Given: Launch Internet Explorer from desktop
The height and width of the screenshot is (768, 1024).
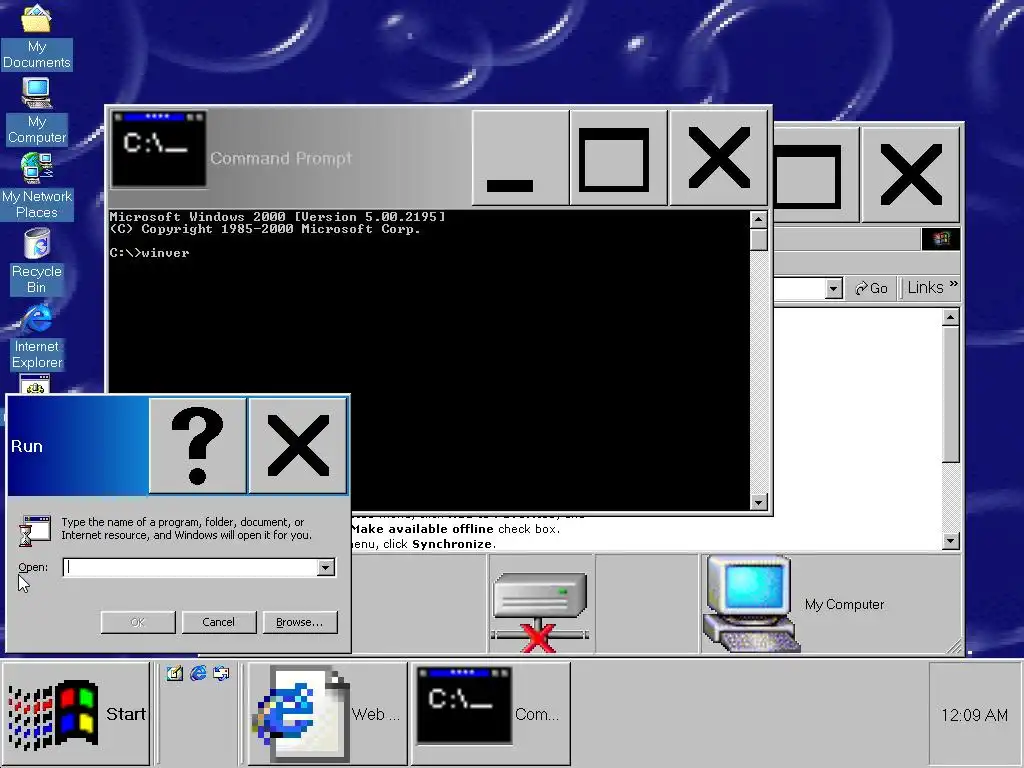Looking at the screenshot, I should tap(37, 336).
